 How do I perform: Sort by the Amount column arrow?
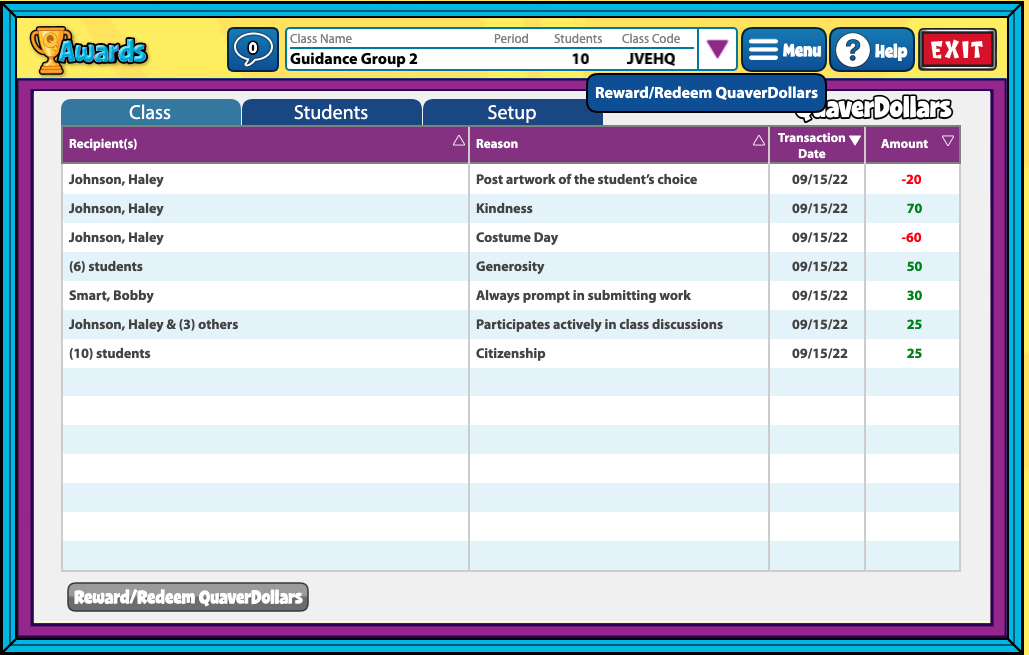tap(948, 140)
